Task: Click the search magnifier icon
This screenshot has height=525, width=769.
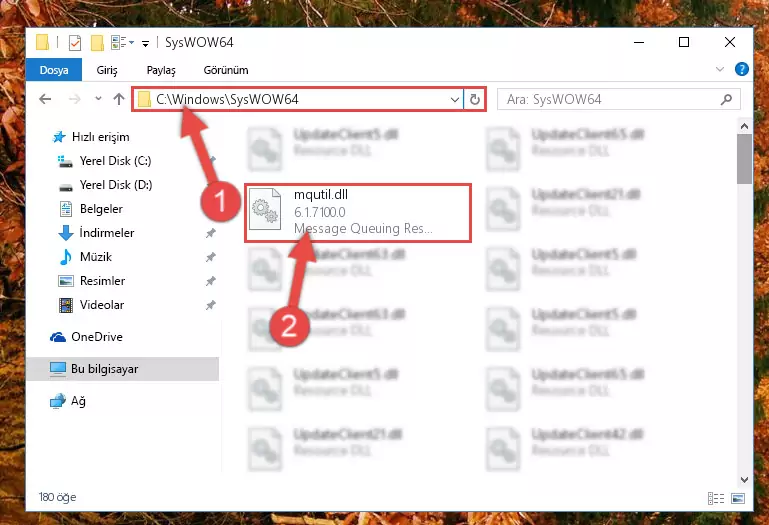Action: tap(726, 100)
